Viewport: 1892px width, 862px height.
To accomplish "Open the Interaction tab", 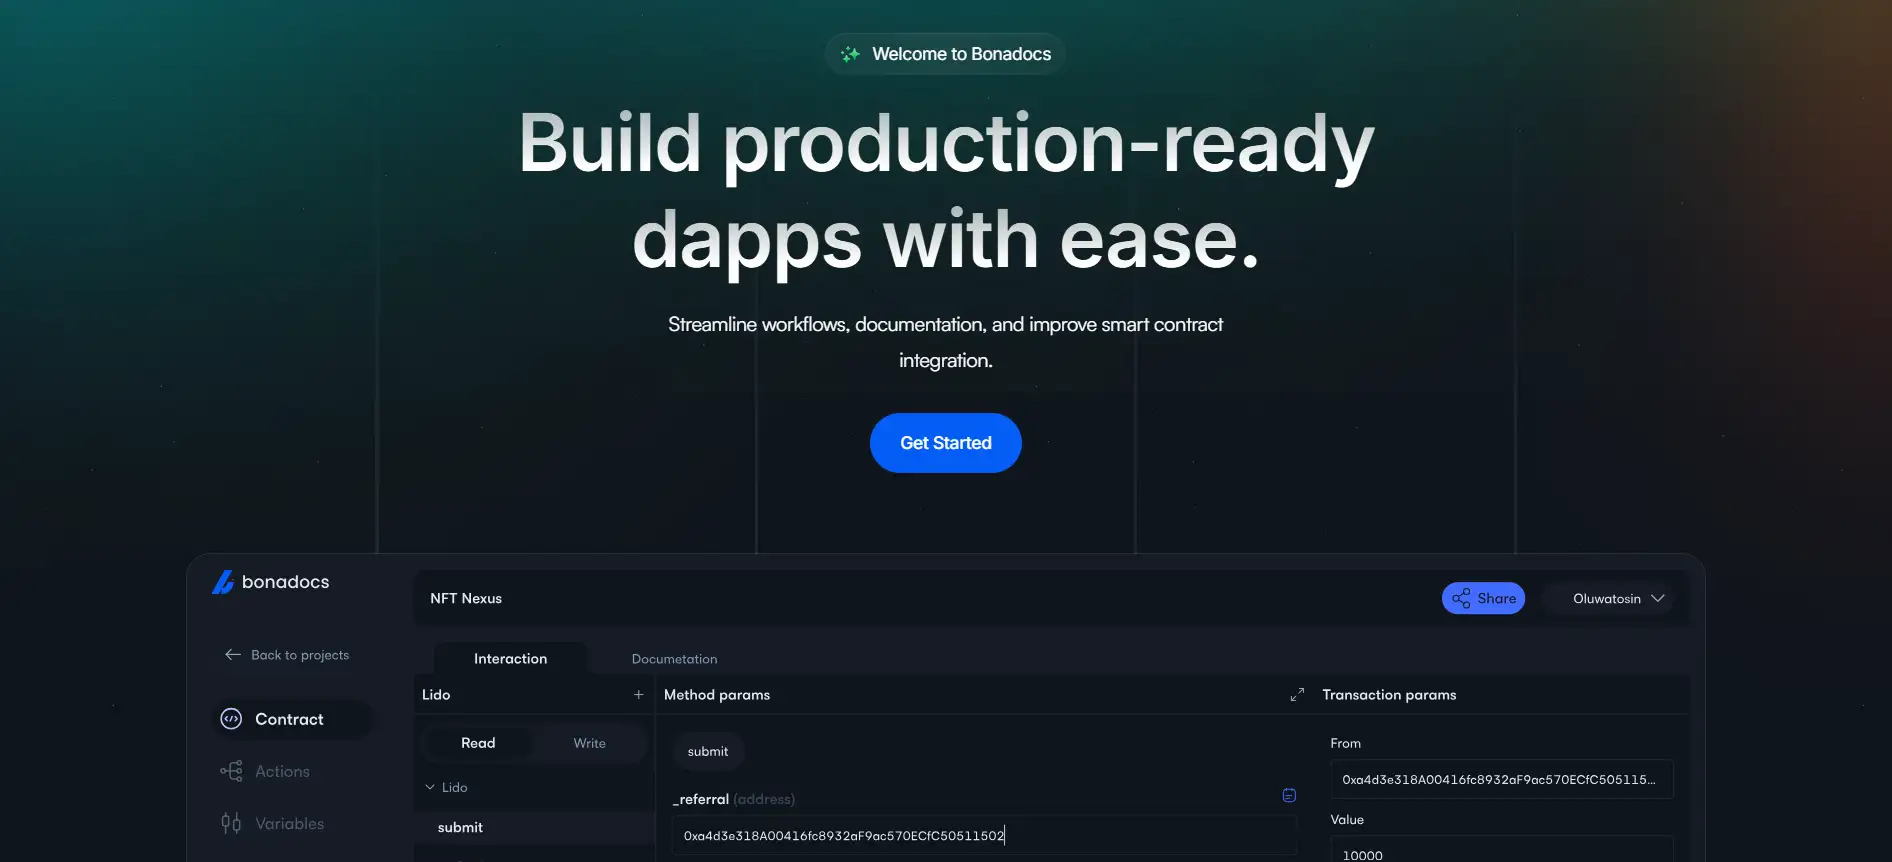I will [x=510, y=659].
